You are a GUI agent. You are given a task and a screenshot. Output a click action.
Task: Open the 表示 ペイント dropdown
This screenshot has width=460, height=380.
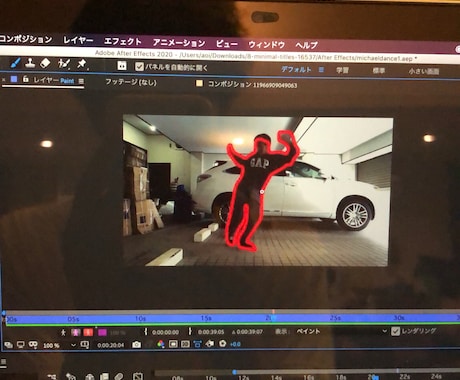point(341,331)
